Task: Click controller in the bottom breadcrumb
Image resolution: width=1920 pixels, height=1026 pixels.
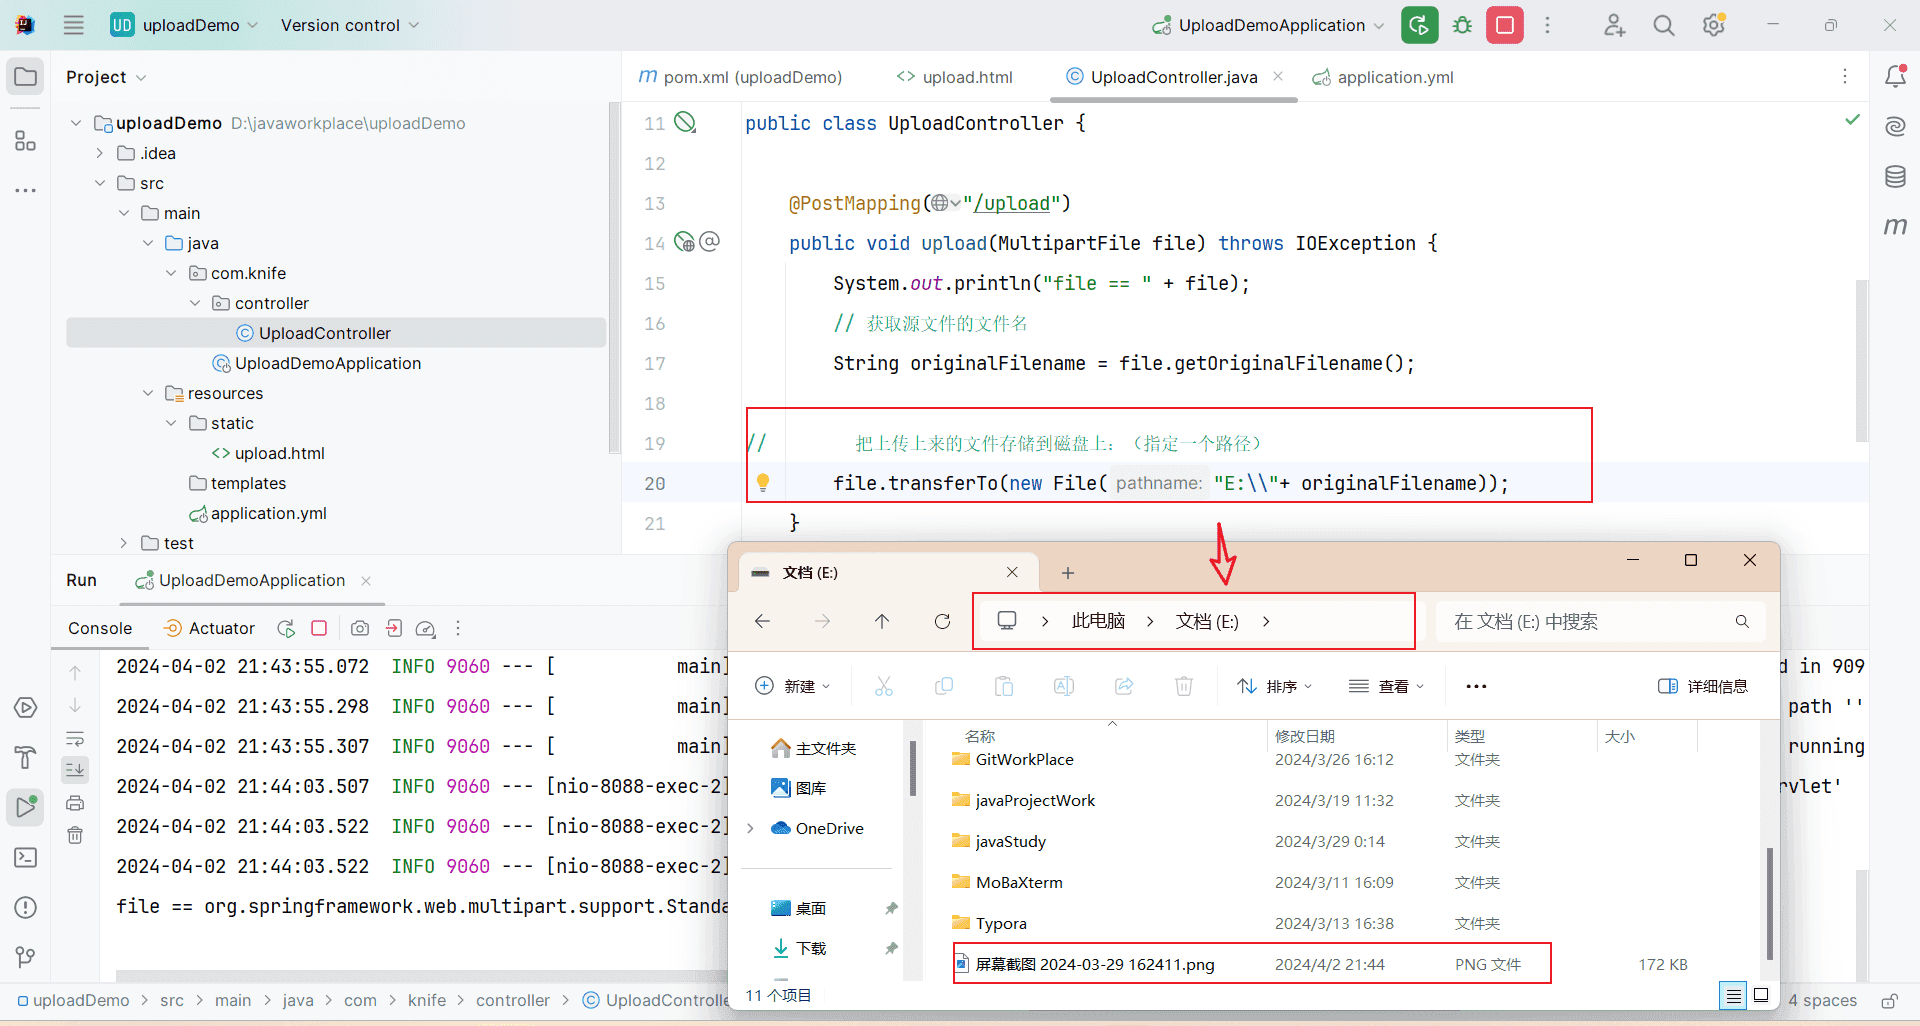Action: (513, 1000)
